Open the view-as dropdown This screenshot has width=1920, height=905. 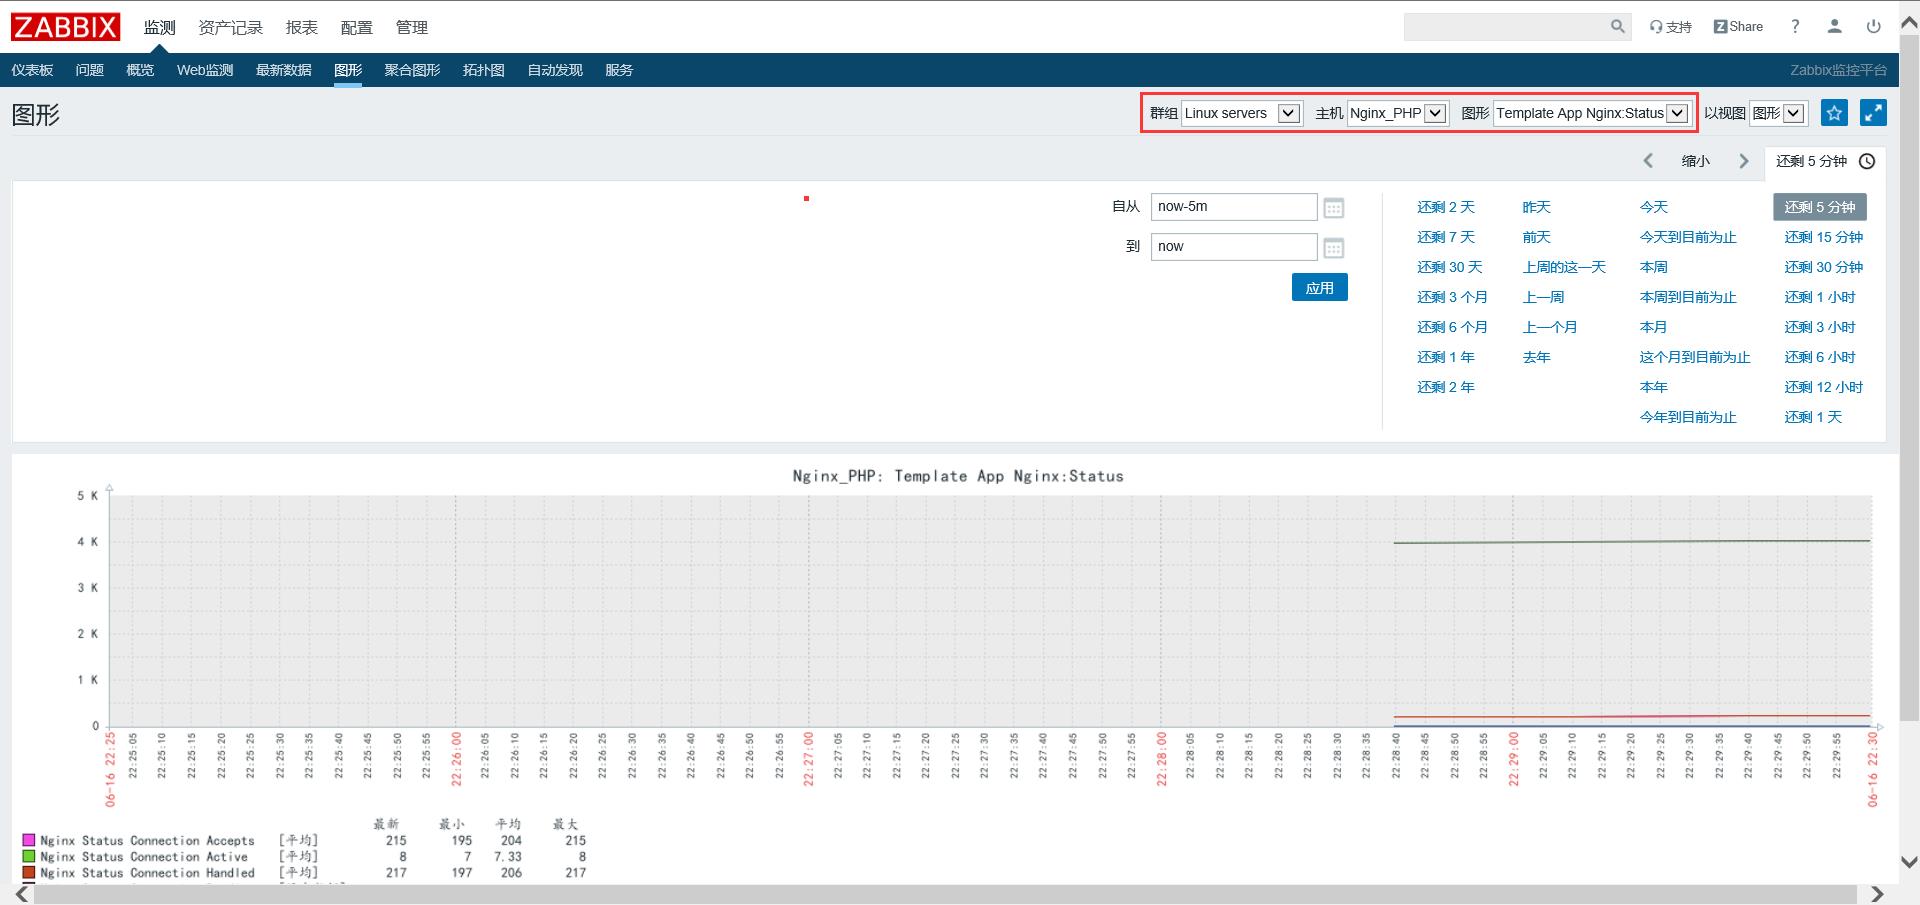(1777, 113)
